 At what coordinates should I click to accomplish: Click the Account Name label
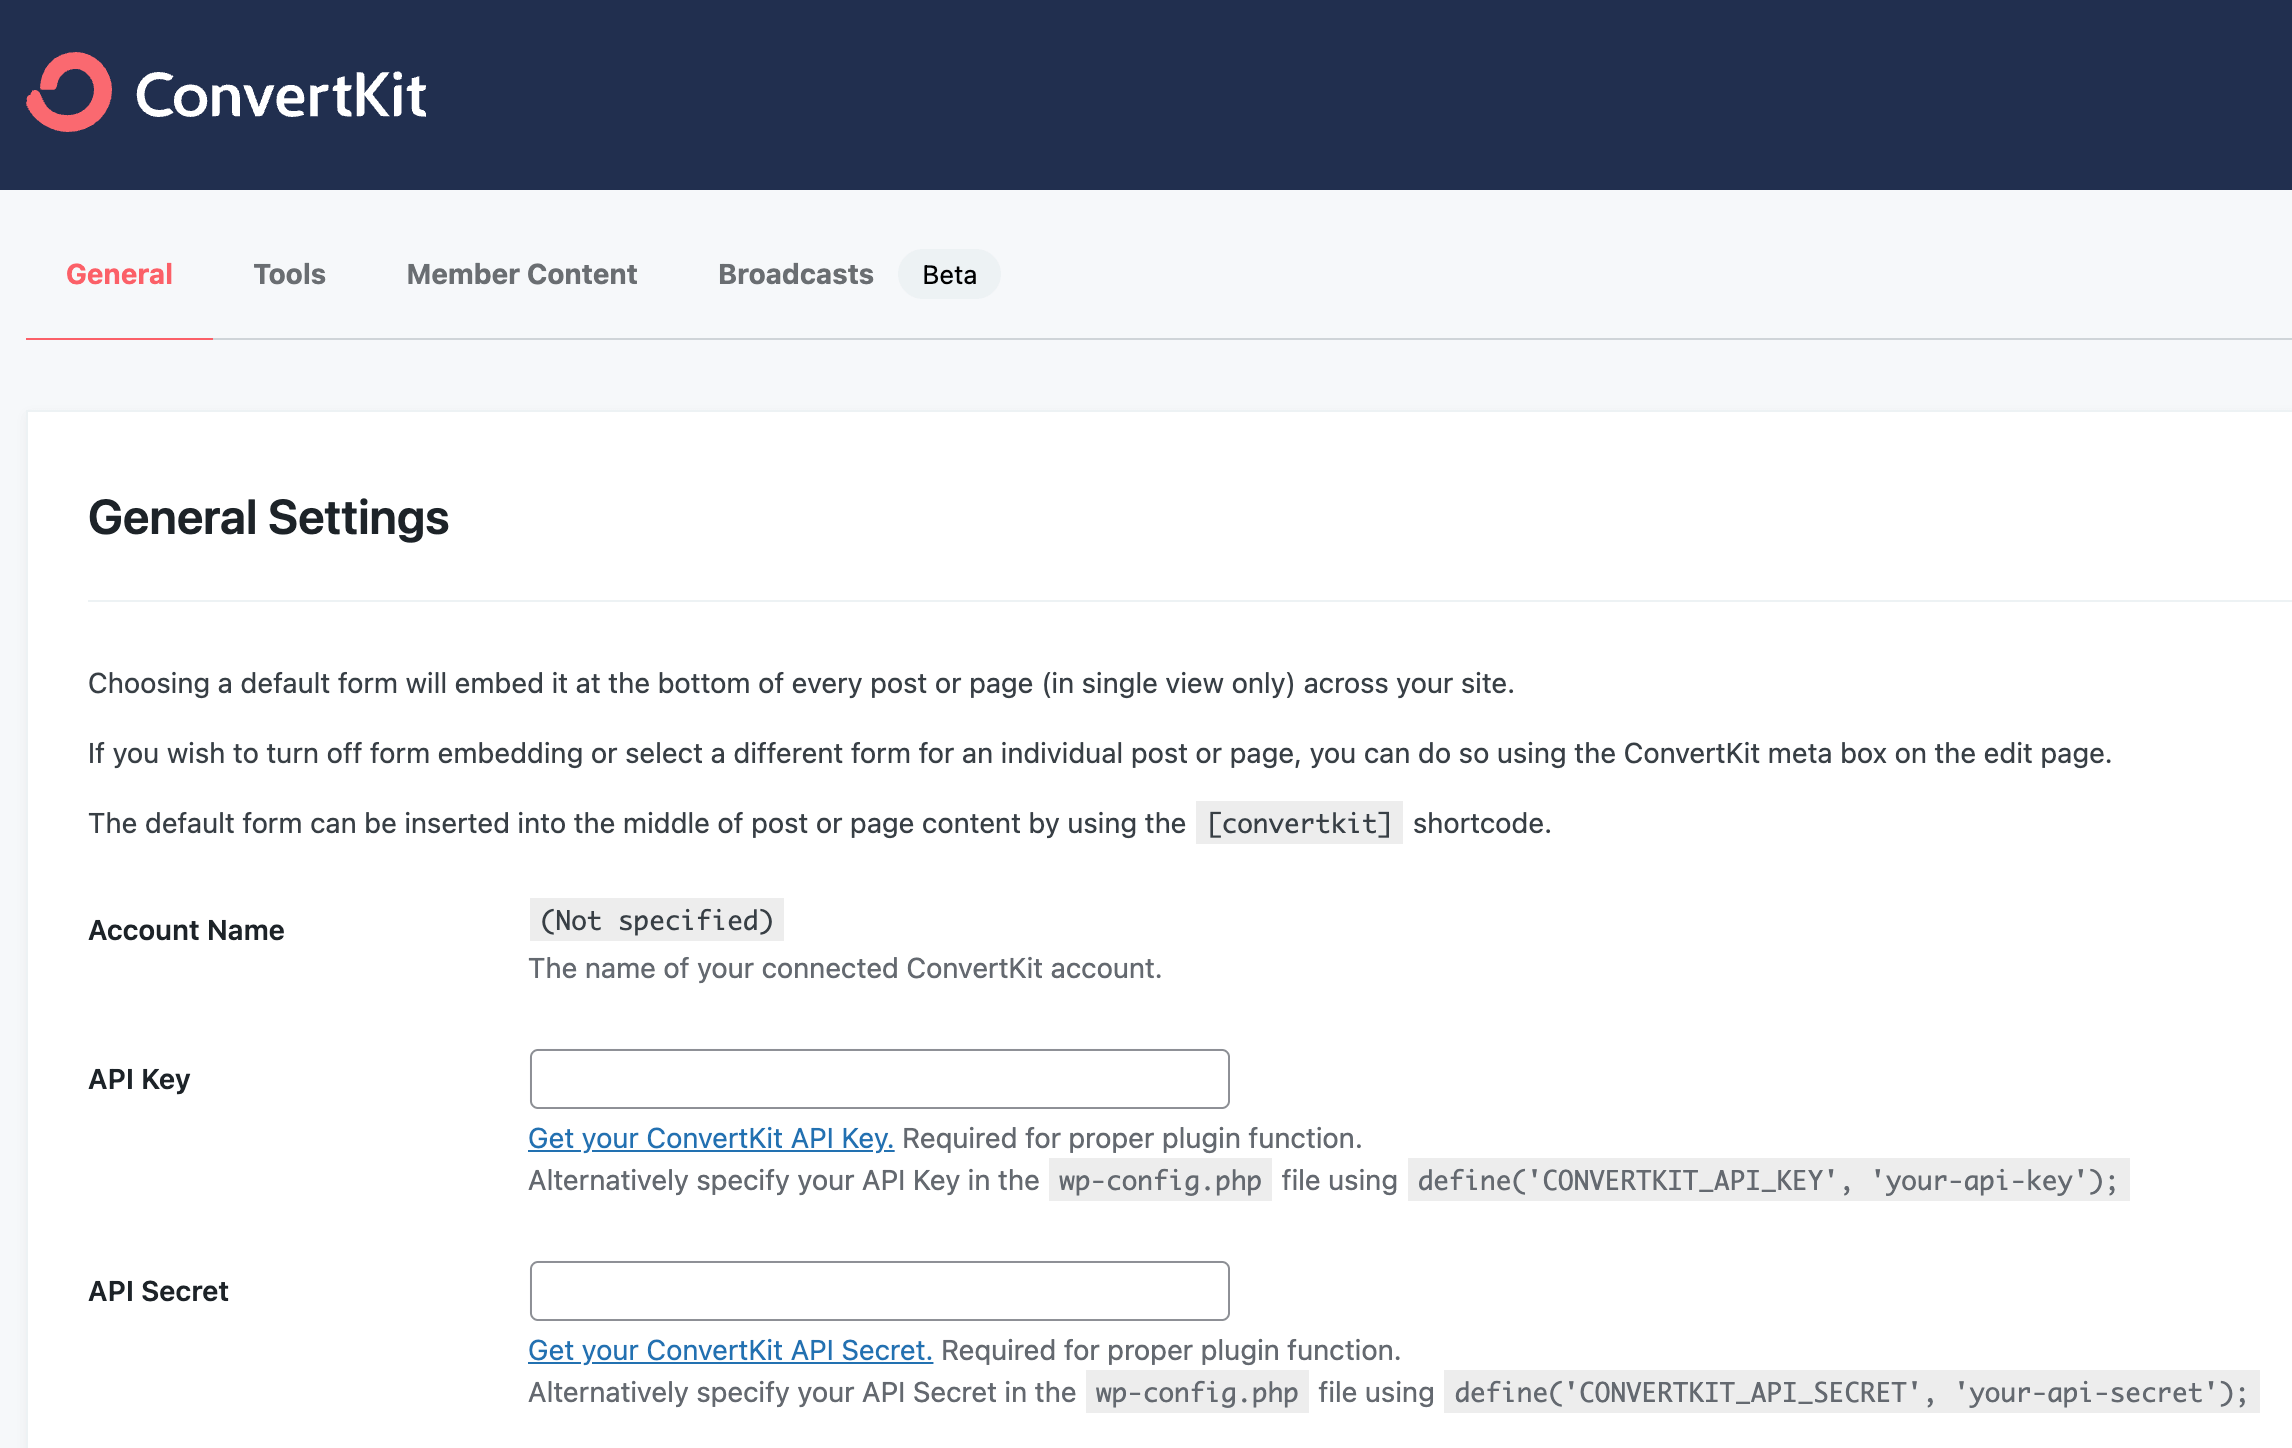186,930
